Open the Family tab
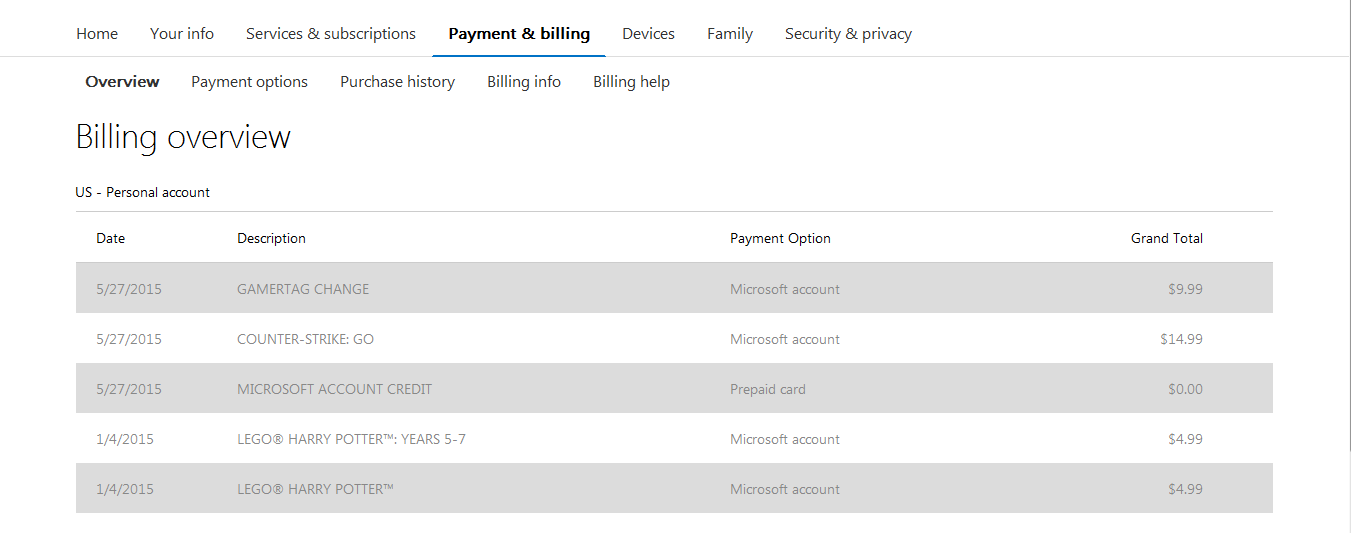The width and height of the screenshot is (1351, 533). pos(730,34)
